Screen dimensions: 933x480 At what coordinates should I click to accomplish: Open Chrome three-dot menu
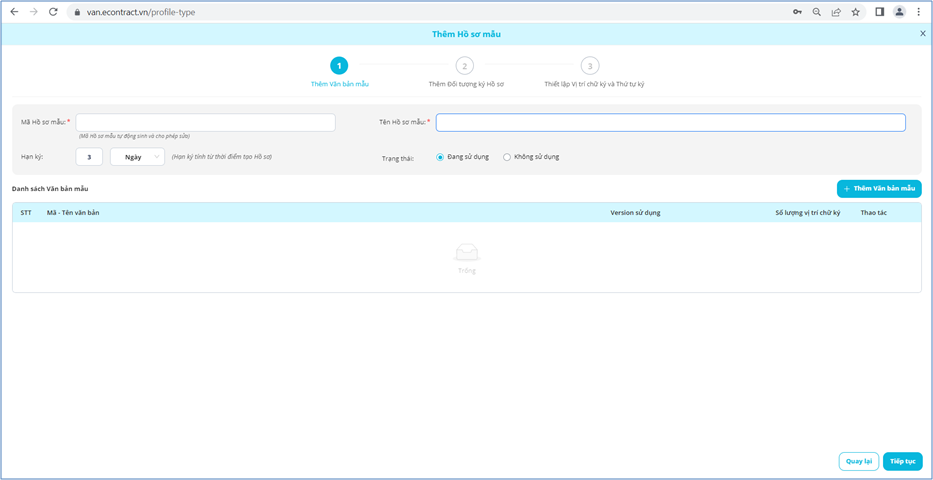pyautogui.click(x=919, y=12)
